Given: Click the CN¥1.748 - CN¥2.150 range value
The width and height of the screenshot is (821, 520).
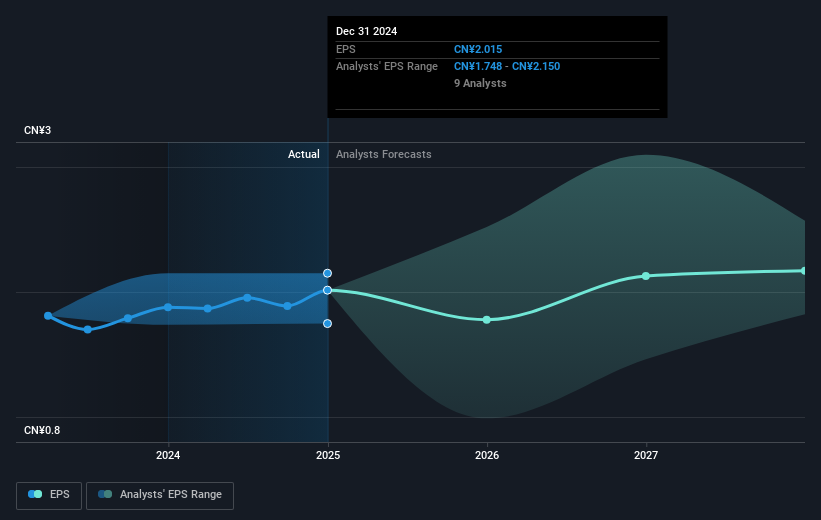Looking at the screenshot, I should click(x=507, y=67).
